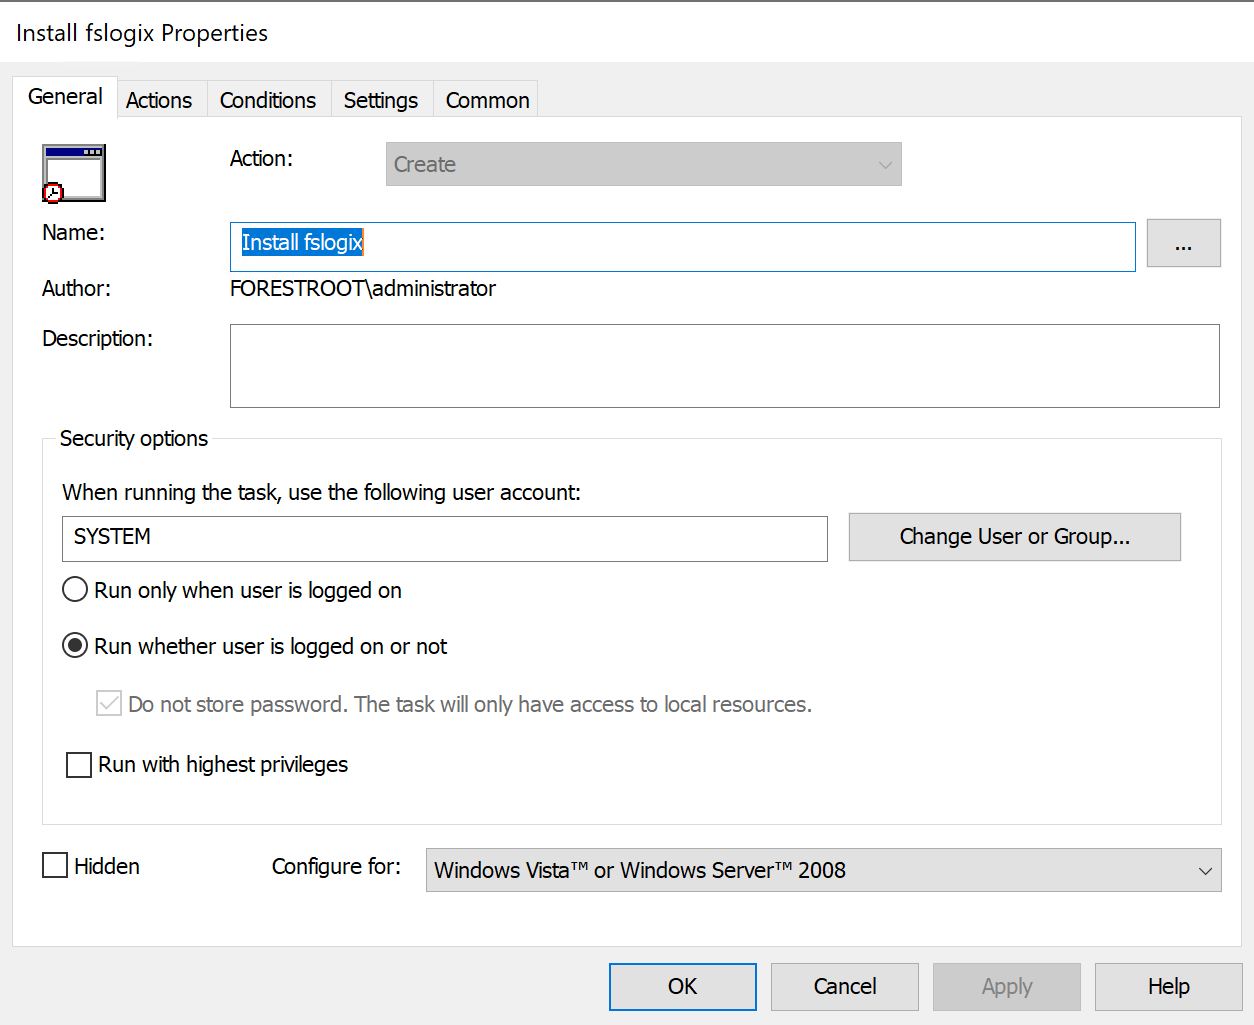Open Help for this dialog
This screenshot has width=1254, height=1025.
click(1168, 986)
